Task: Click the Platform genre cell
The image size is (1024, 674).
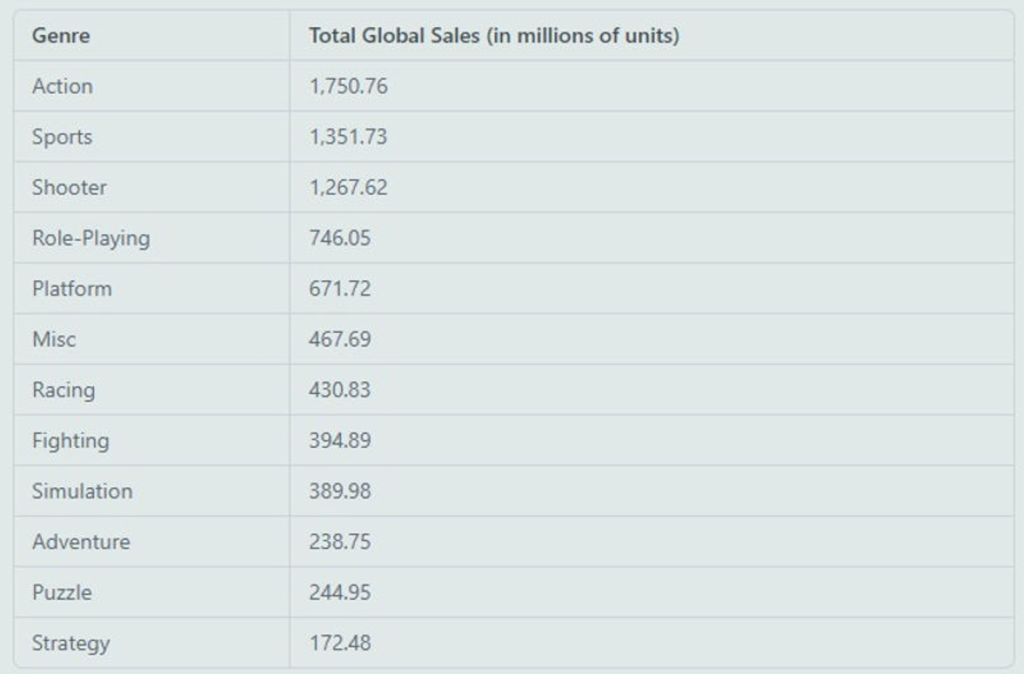Action: coord(72,289)
